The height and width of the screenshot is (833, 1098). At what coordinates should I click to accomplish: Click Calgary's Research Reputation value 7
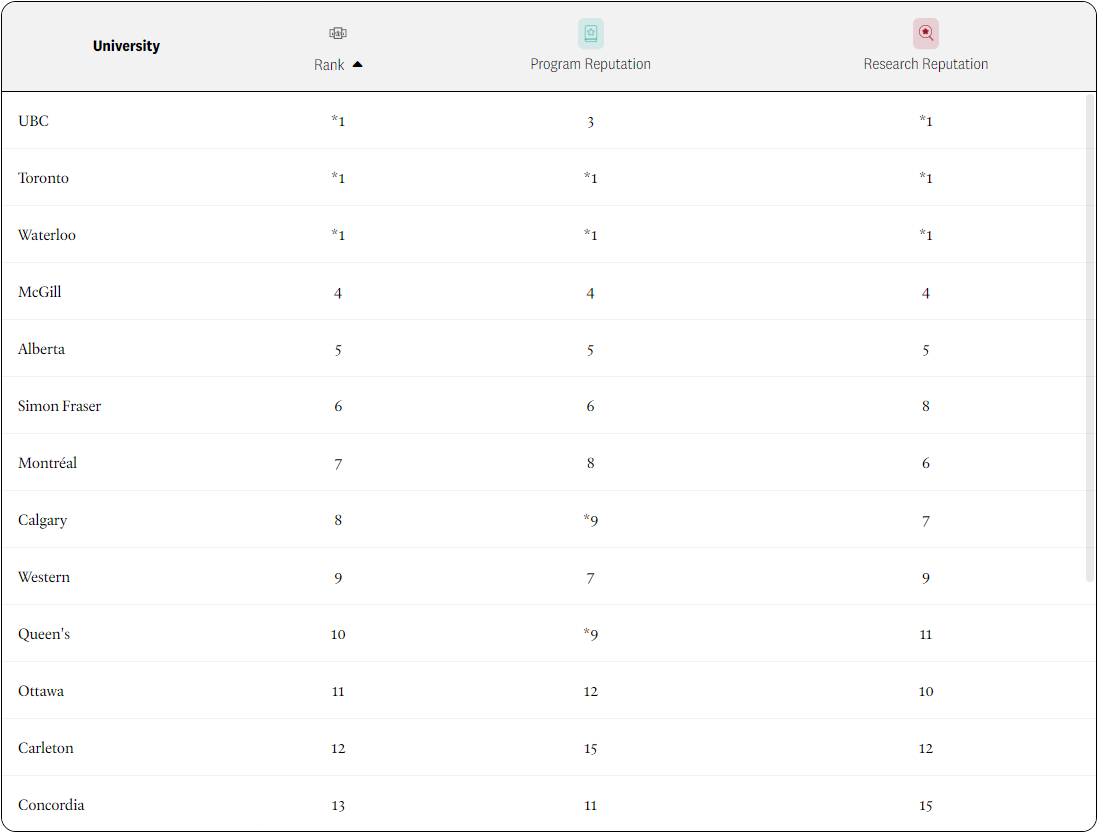[x=926, y=522]
